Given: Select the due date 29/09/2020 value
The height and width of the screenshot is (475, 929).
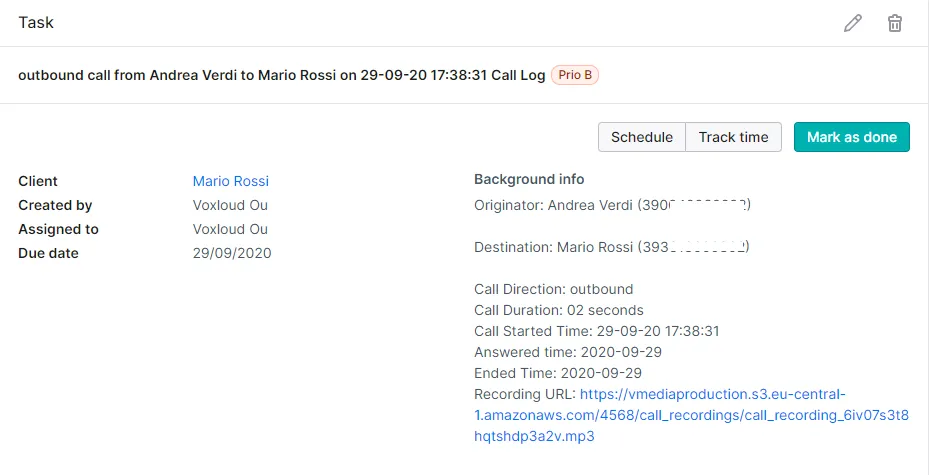Looking at the screenshot, I should [x=231, y=253].
